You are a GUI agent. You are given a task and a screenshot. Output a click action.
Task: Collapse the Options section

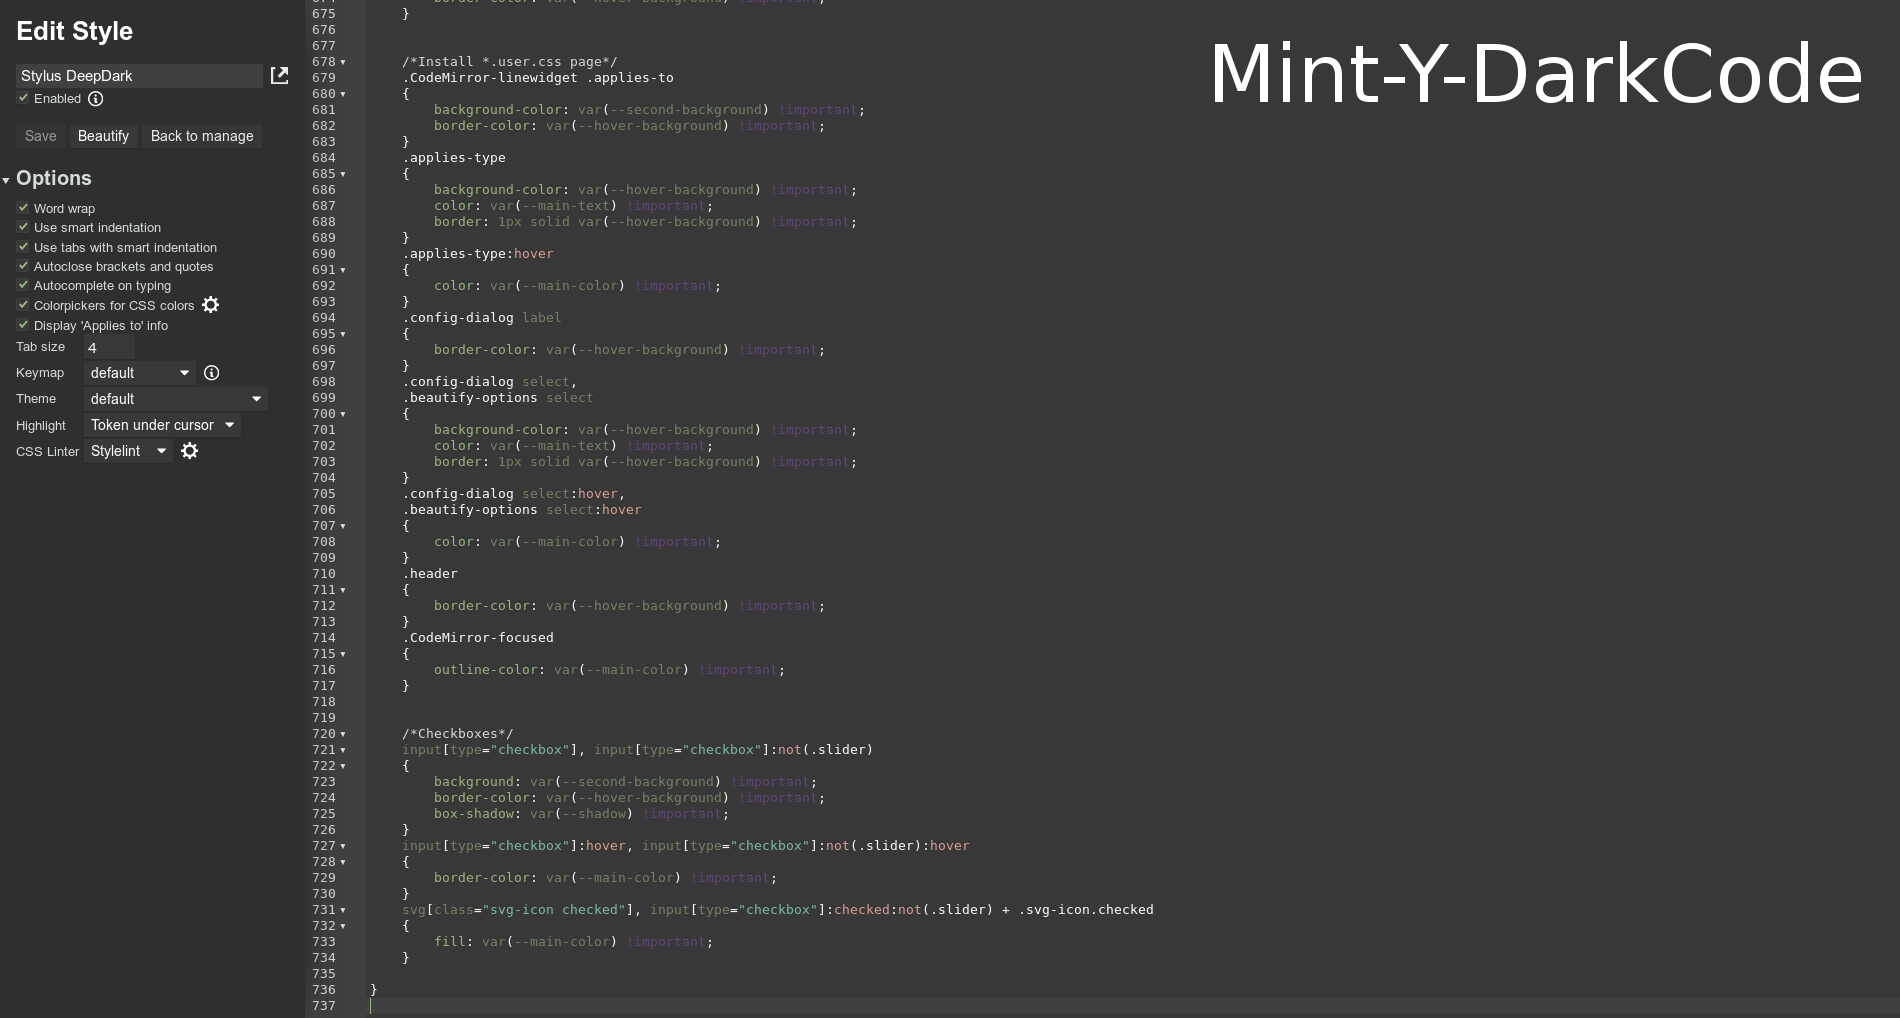[x=6, y=180]
